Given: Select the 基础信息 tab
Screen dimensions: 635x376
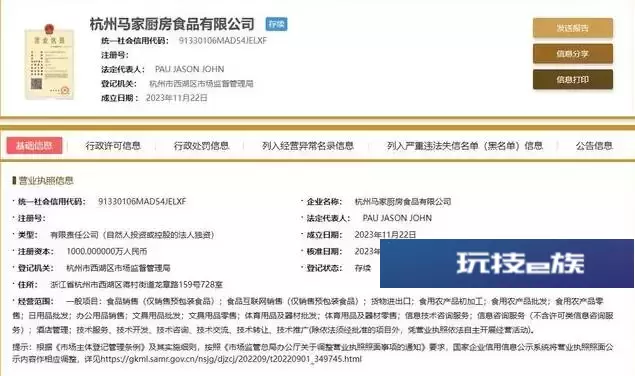Looking at the screenshot, I should (x=34, y=145).
